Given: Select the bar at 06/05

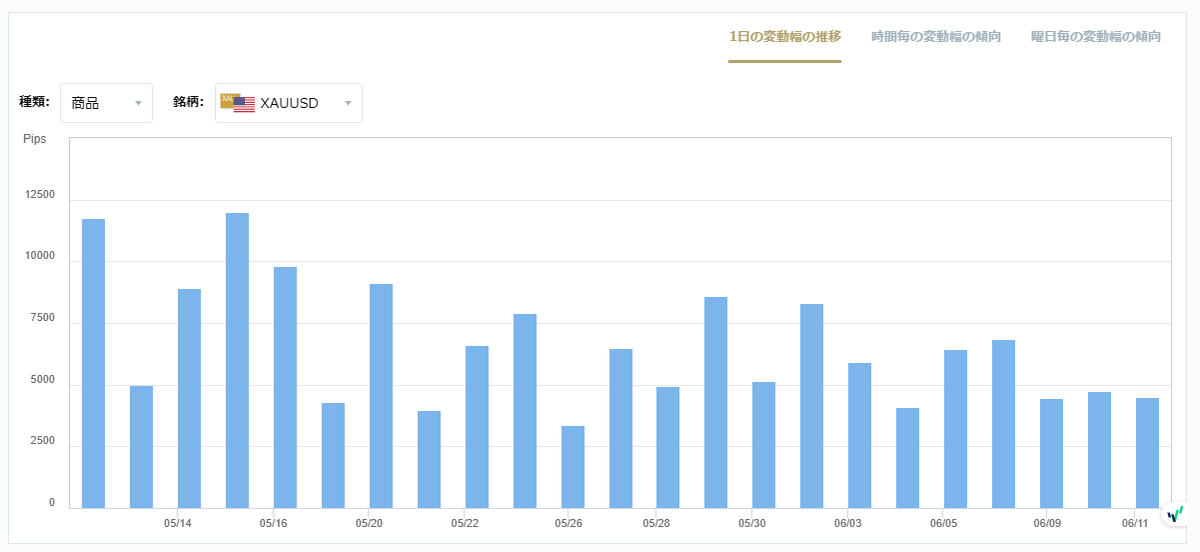Looking at the screenshot, I should tap(956, 429).
